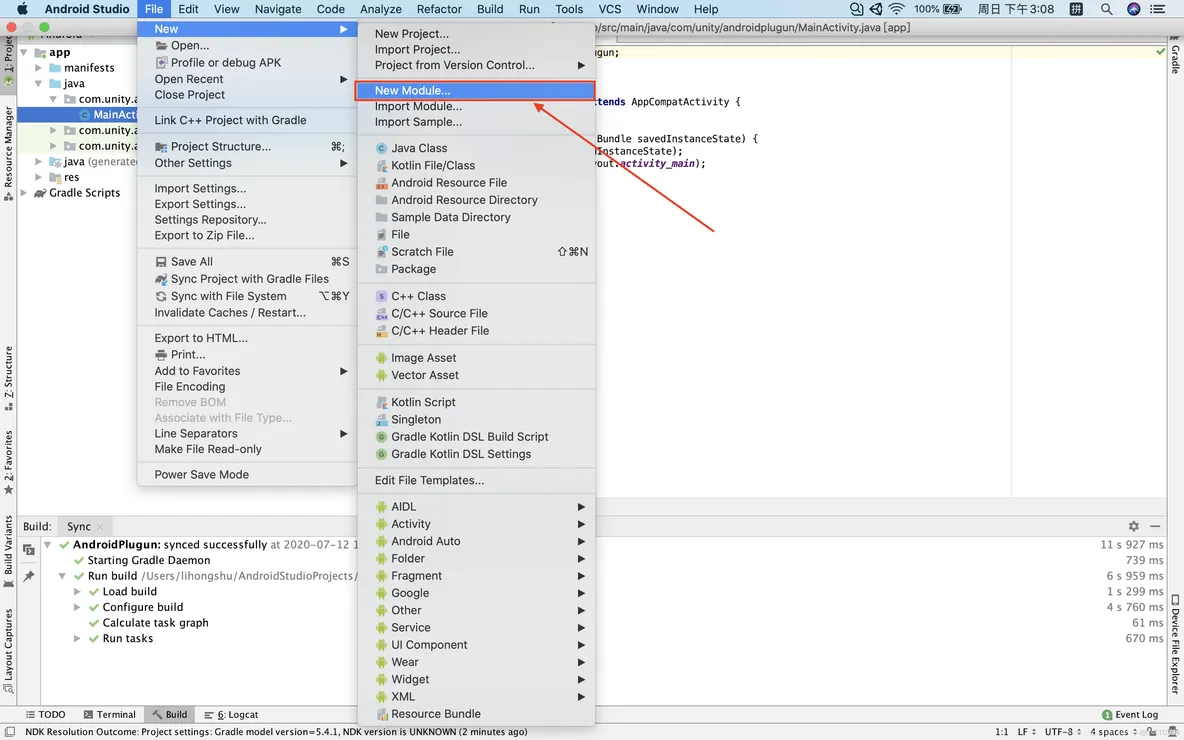Expand Configure build in Build output
The width and height of the screenshot is (1184, 740).
(77, 608)
